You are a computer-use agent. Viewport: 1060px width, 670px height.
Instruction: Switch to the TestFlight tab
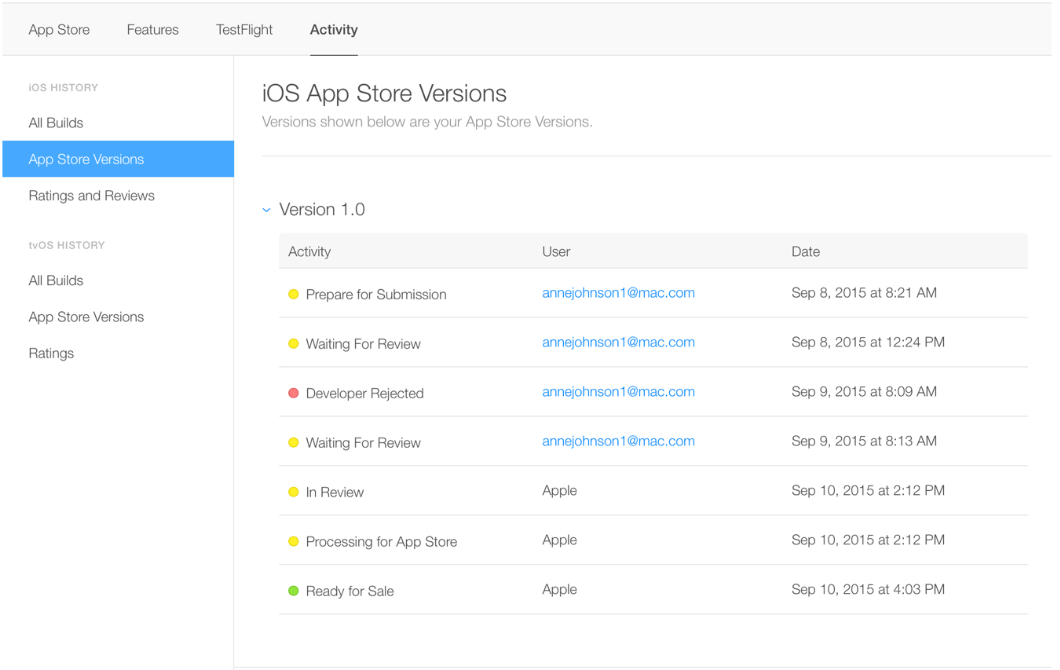point(243,29)
